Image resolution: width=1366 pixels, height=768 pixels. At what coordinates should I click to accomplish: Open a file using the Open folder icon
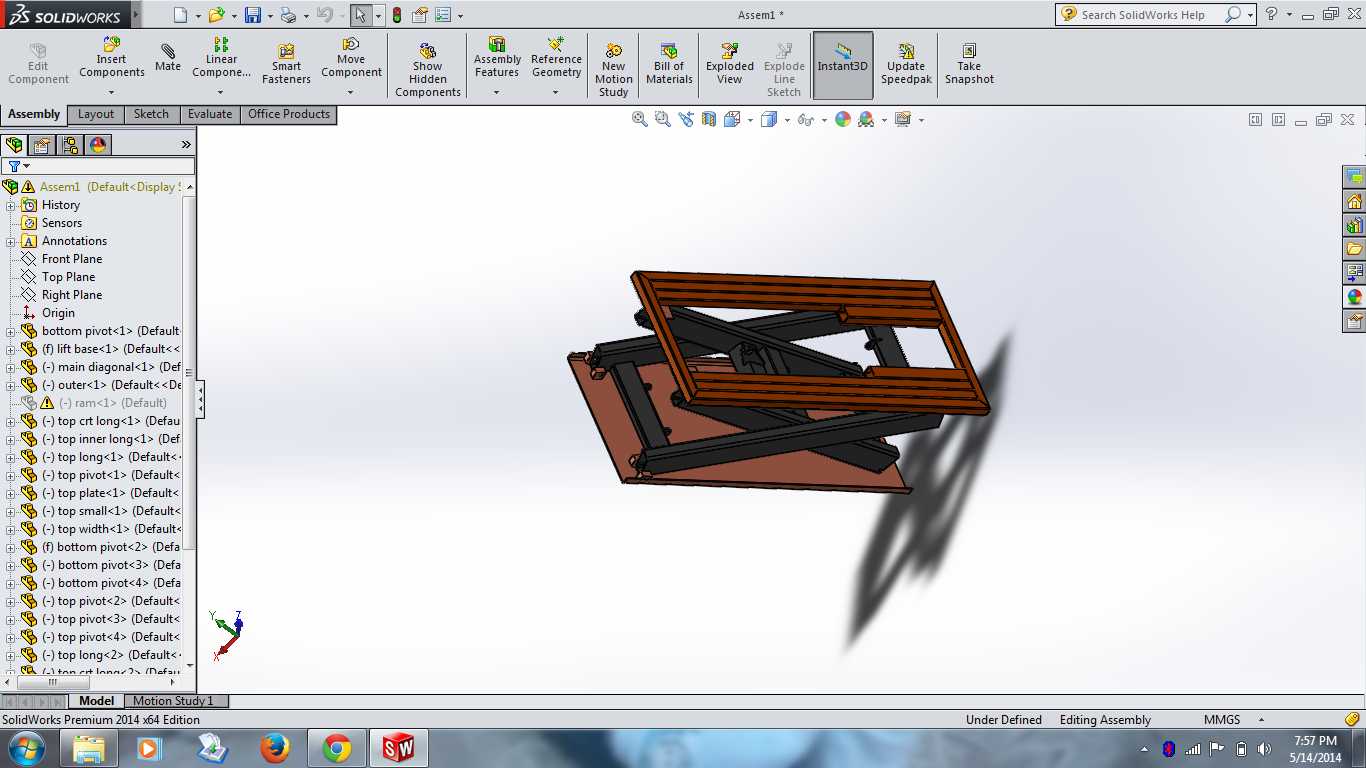click(216, 15)
